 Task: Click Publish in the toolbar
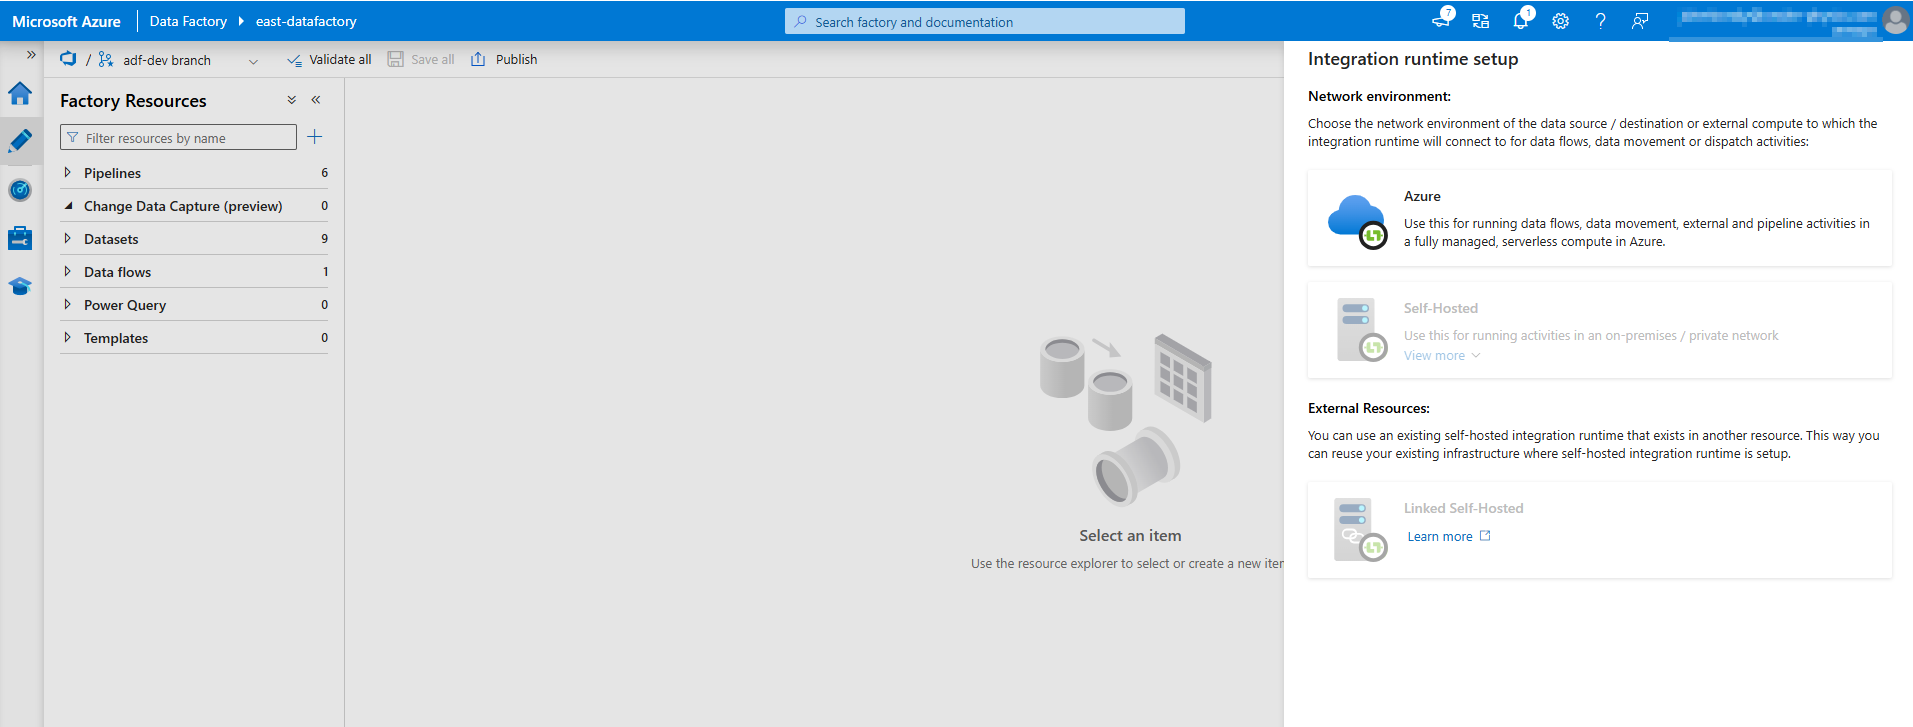504,60
